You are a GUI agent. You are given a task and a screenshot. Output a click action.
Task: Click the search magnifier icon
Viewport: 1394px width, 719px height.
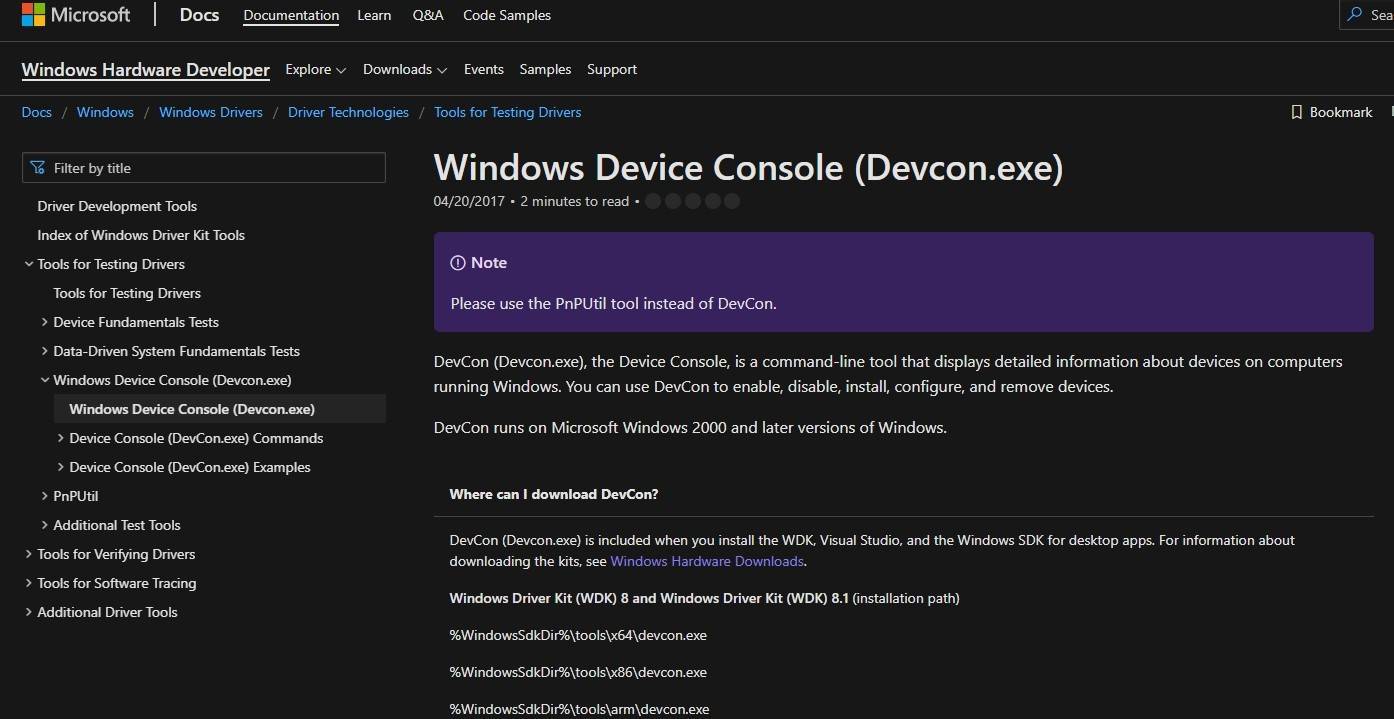pyautogui.click(x=1355, y=15)
